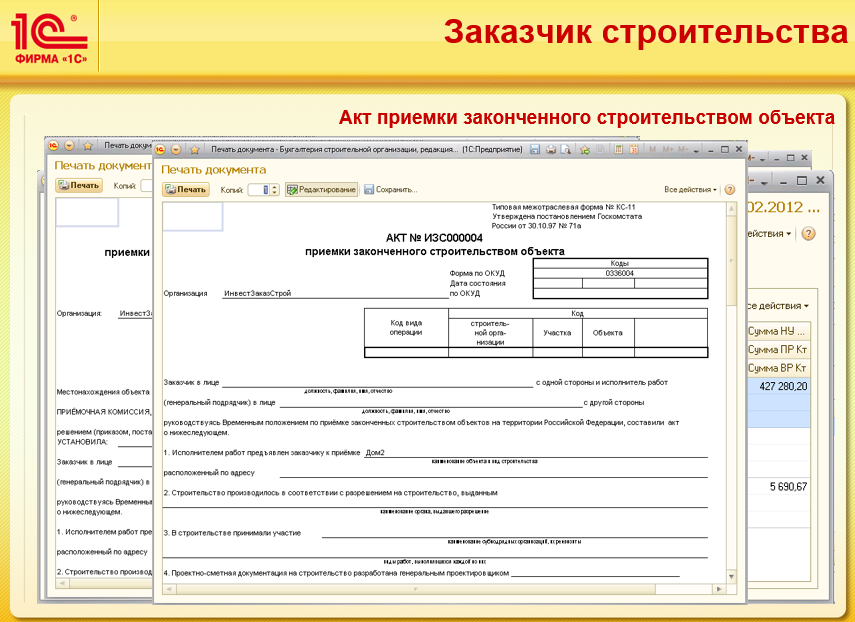The width and height of the screenshot is (855, 622).
Task: Click the 1C logo icon in front window title bar
Action: (x=160, y=149)
